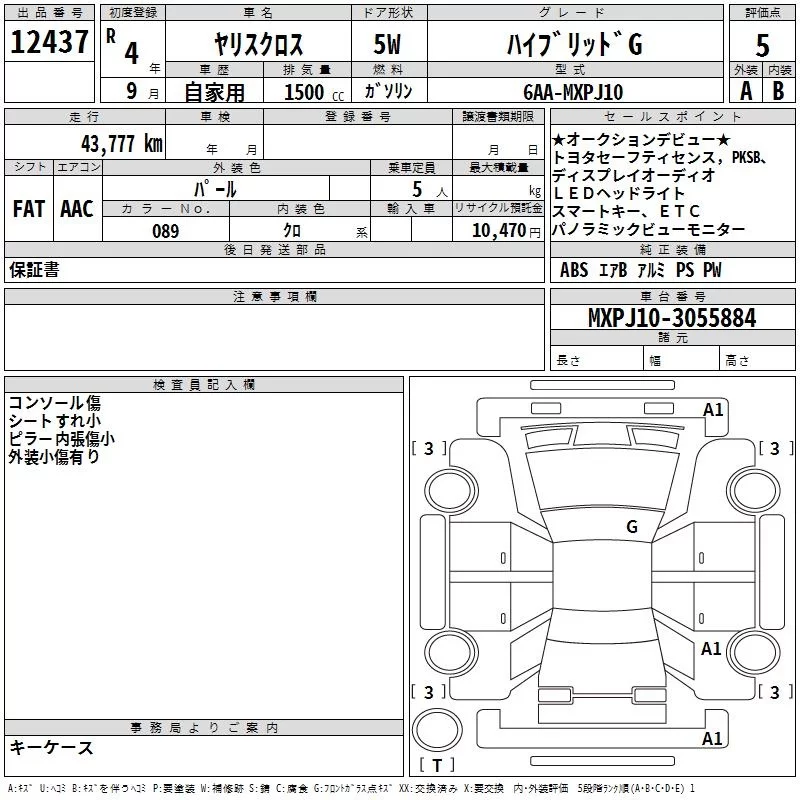Click lot number 12437
800x800 pixels.
coord(49,42)
